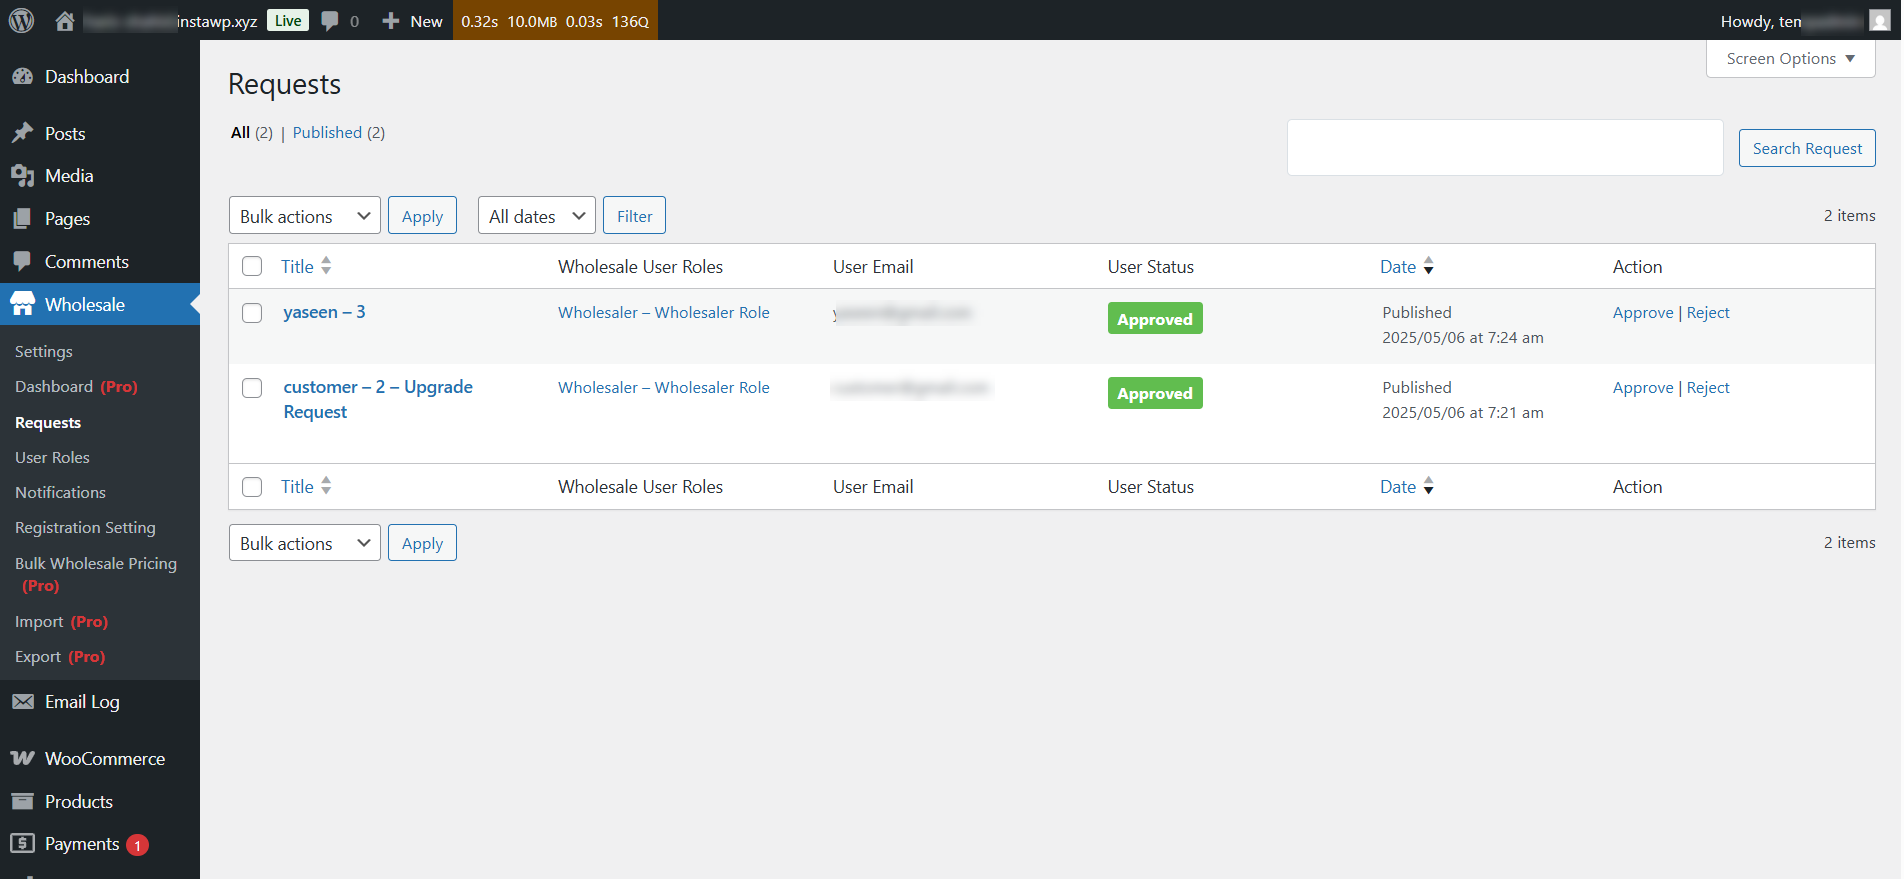This screenshot has height=879, width=1904.
Task: Open Export (Pro) submenu item
Action: click(x=60, y=657)
